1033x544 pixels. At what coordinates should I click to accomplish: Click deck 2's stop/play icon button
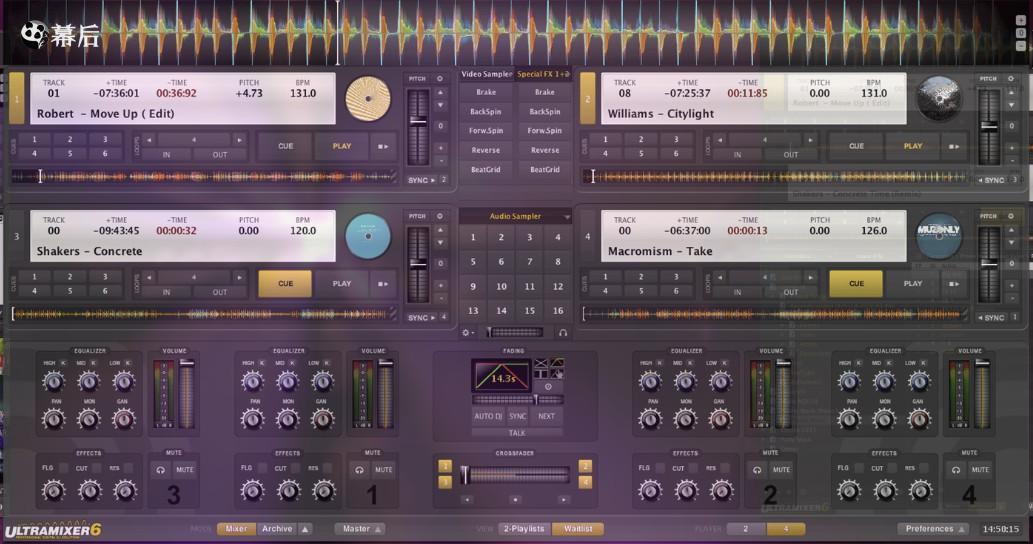pos(953,146)
